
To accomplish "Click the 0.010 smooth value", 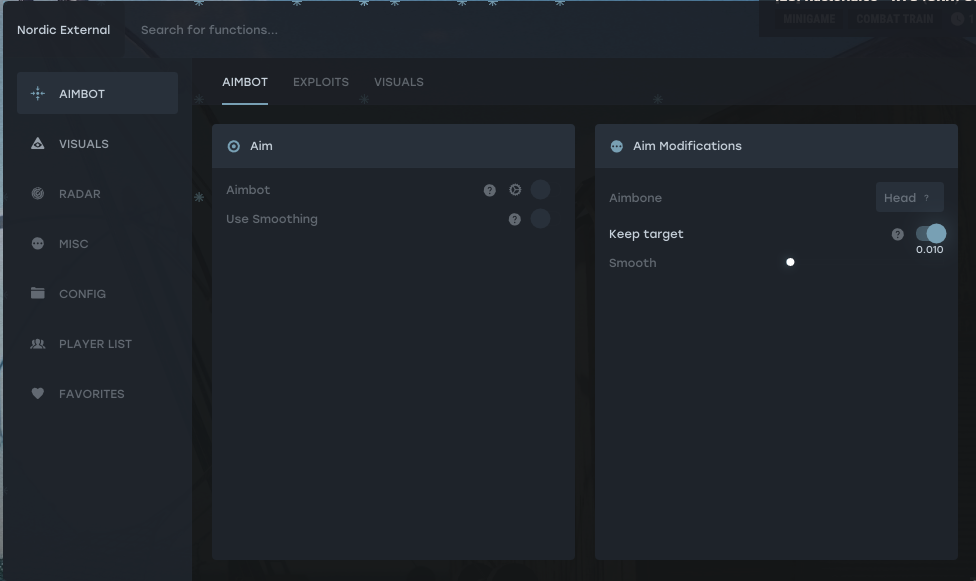I will click(x=929, y=250).
